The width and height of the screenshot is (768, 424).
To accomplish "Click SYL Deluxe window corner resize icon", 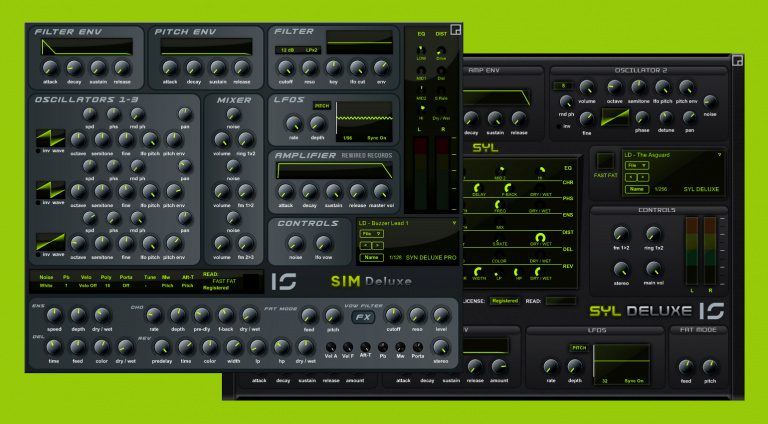I will (x=737, y=60).
